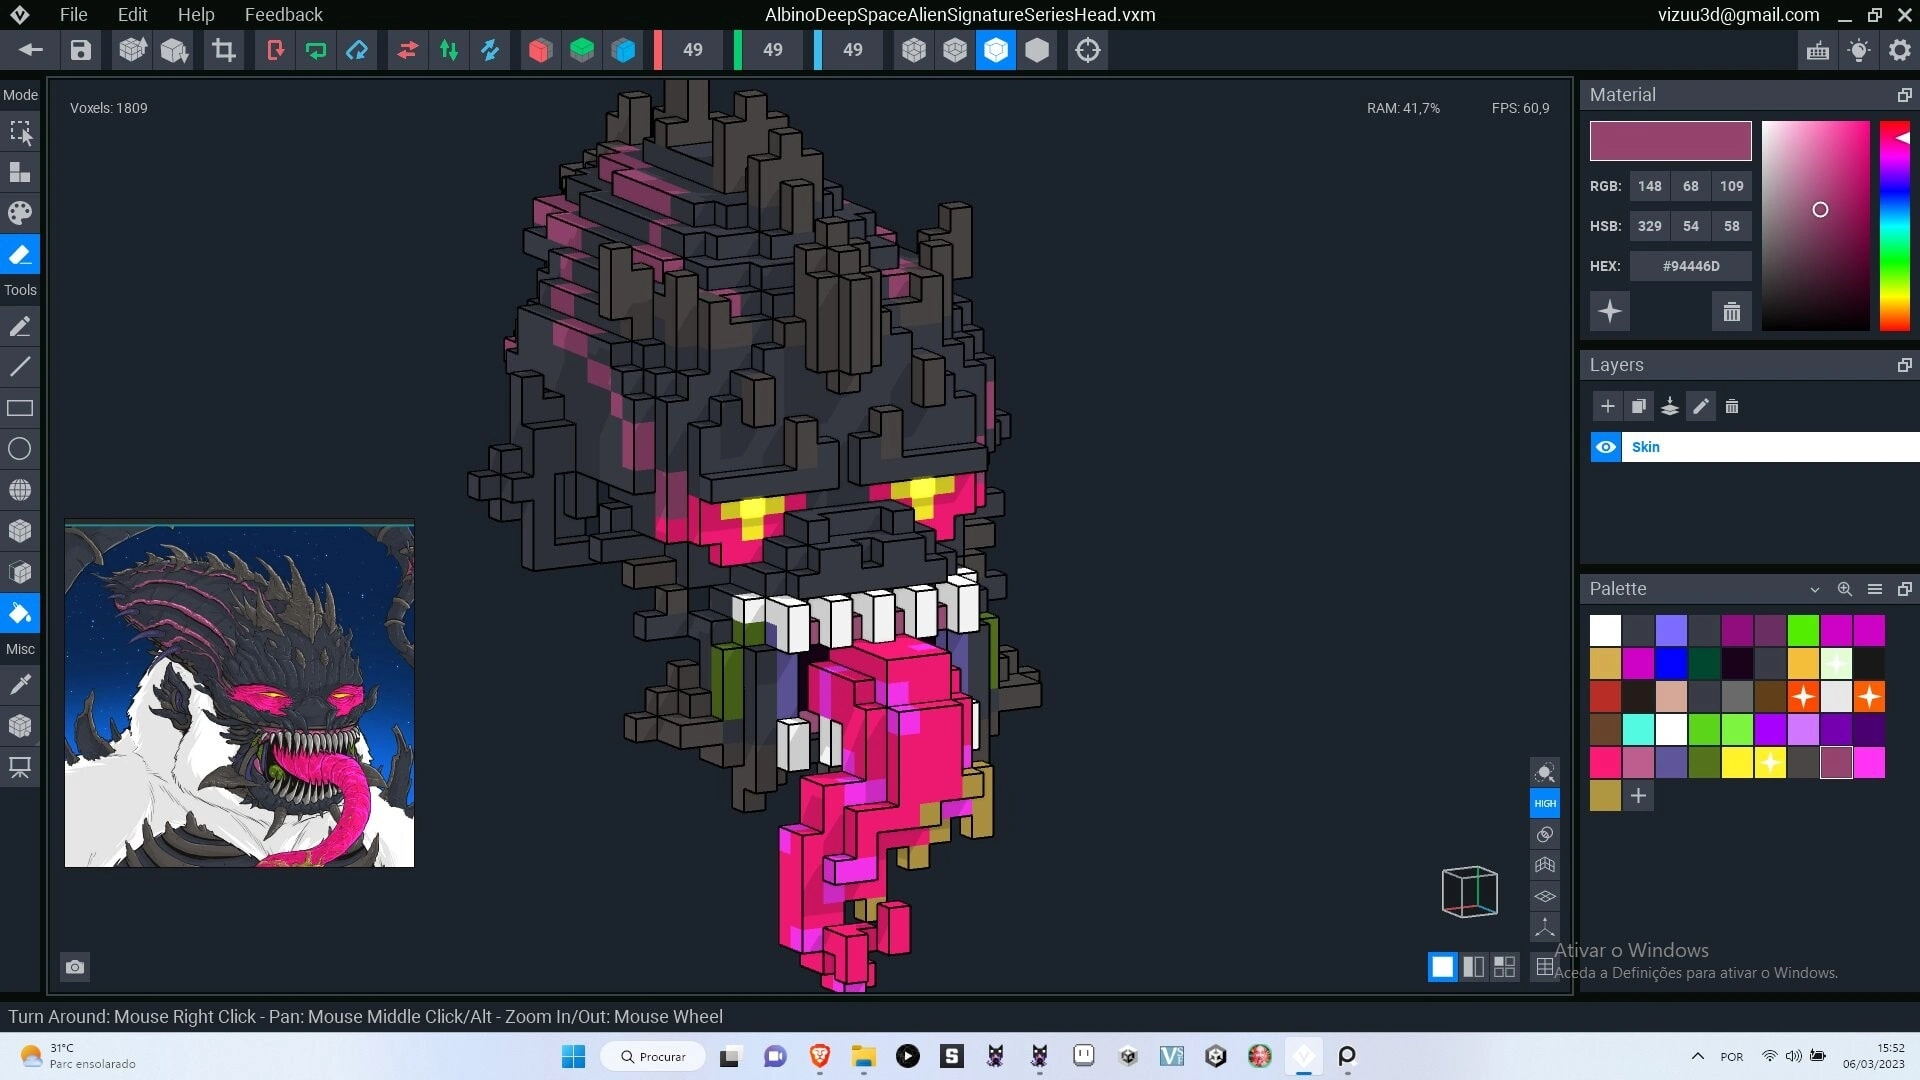Click the export model cube icon

175,50
